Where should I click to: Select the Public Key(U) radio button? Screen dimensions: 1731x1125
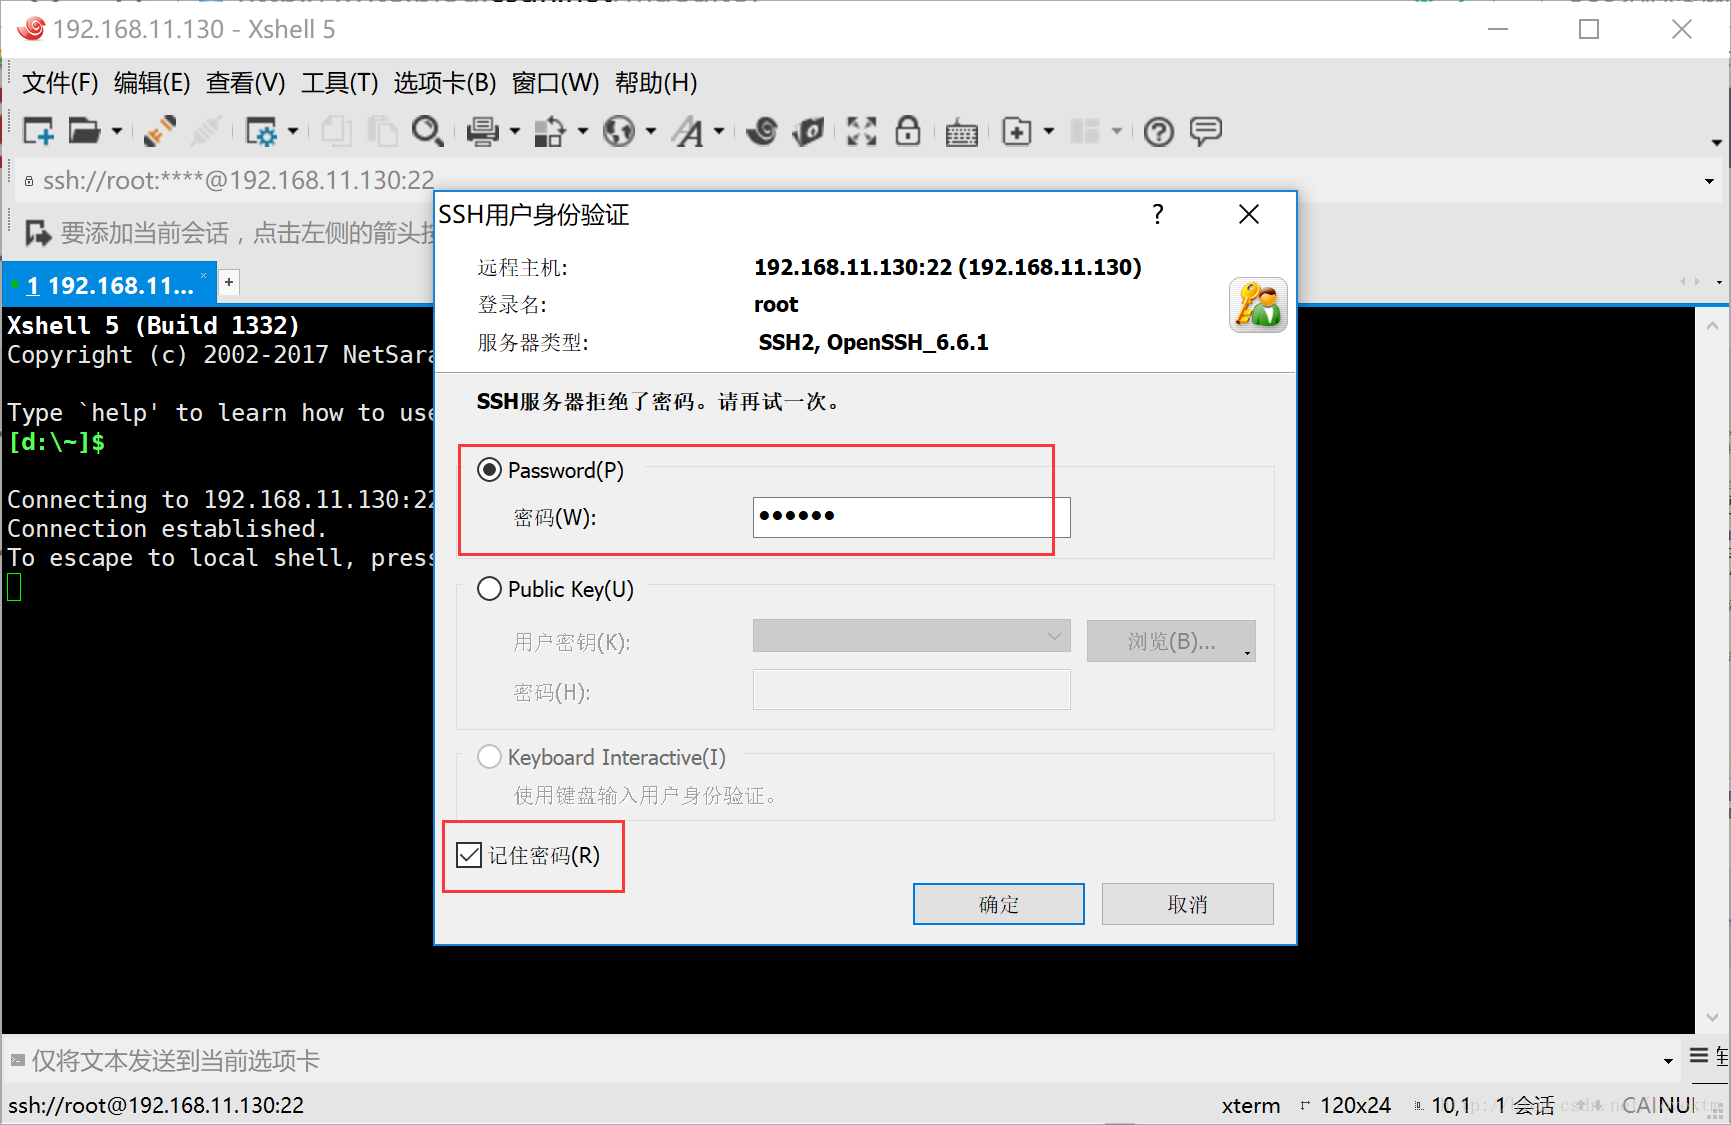tap(489, 589)
